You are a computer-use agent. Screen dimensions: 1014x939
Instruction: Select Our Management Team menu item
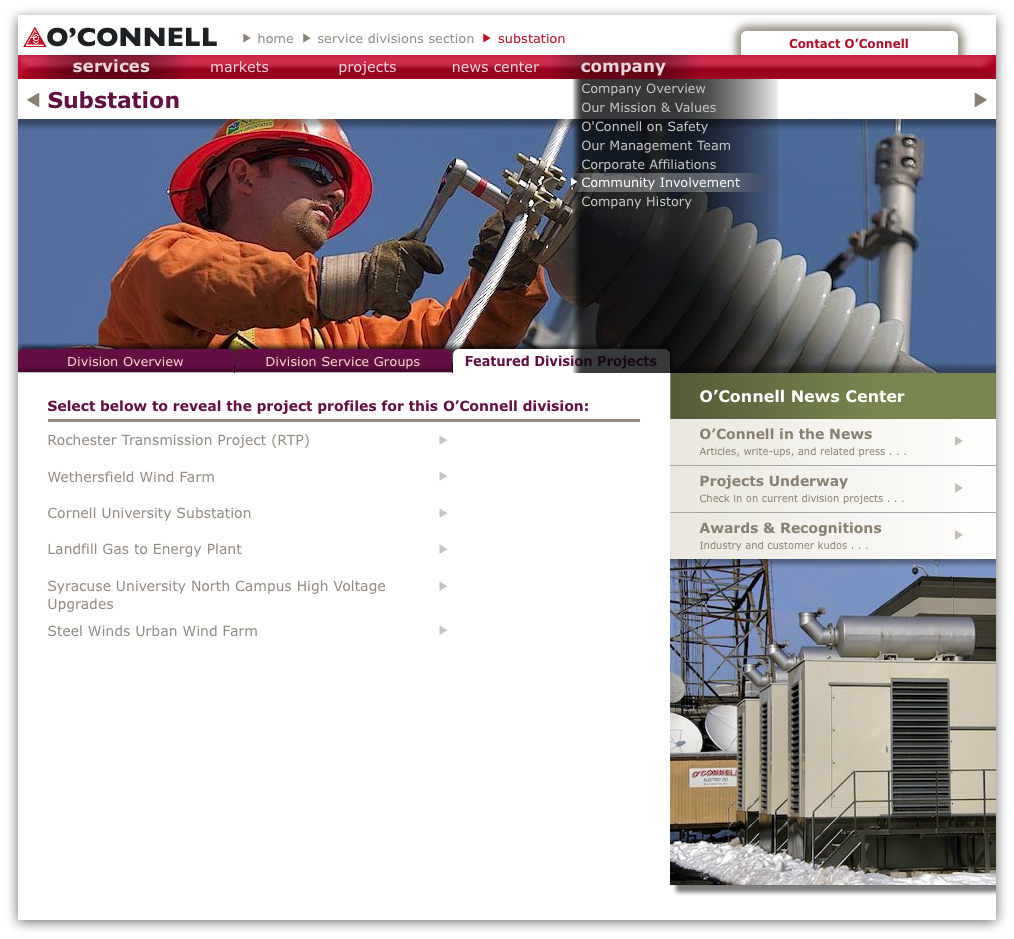coord(656,146)
